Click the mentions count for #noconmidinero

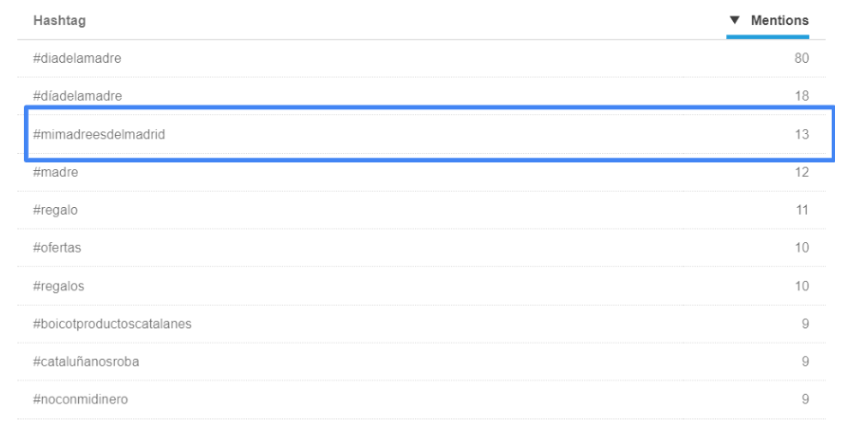click(x=805, y=399)
